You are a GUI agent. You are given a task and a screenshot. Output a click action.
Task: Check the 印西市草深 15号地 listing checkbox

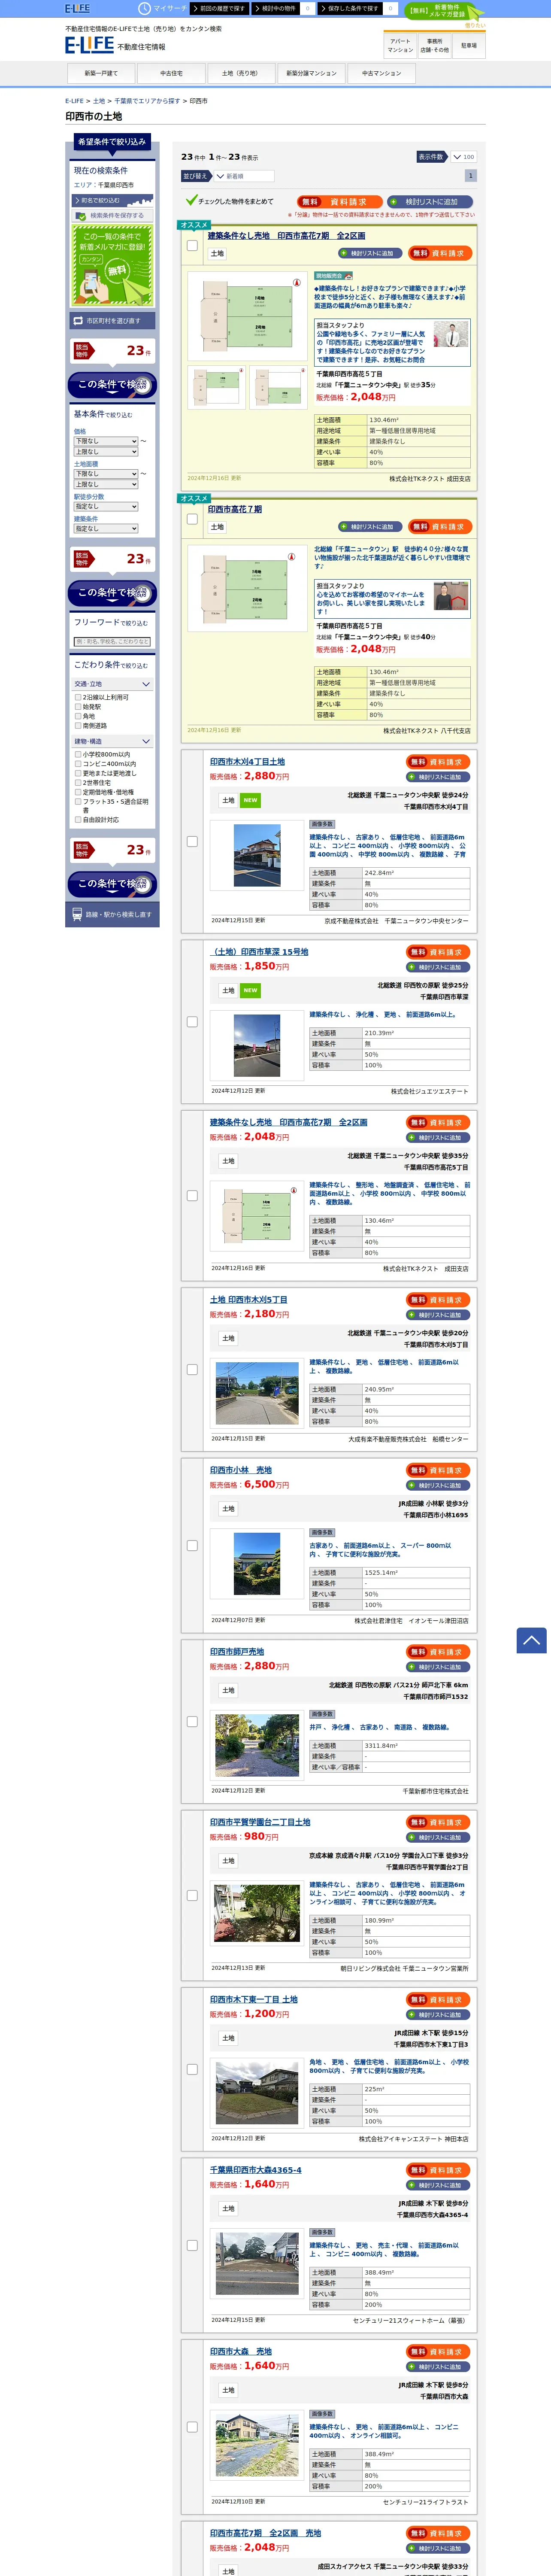point(192,1021)
